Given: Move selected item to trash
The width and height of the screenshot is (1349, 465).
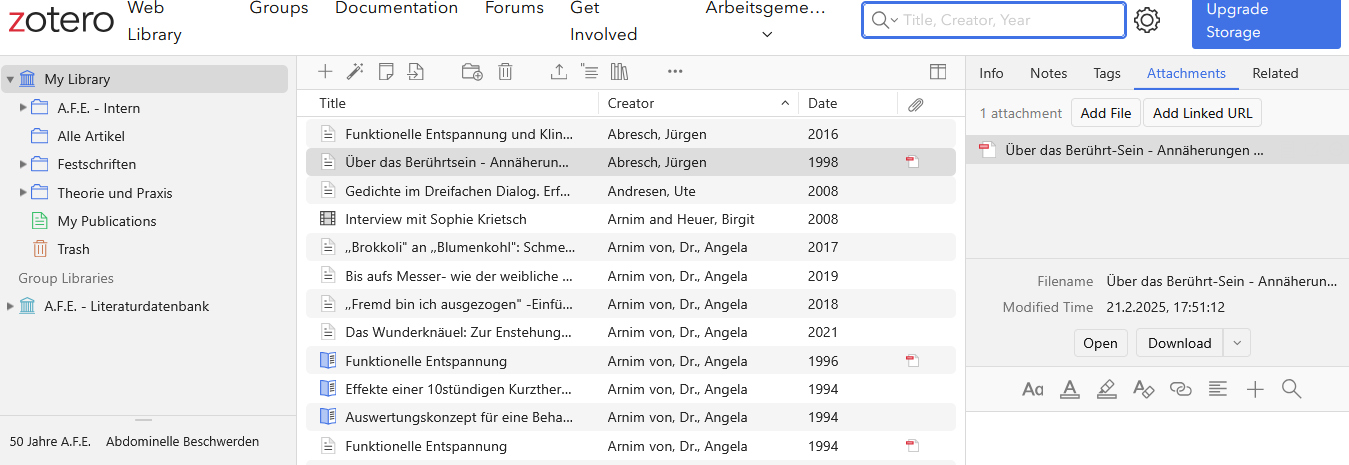Looking at the screenshot, I should 505,71.
